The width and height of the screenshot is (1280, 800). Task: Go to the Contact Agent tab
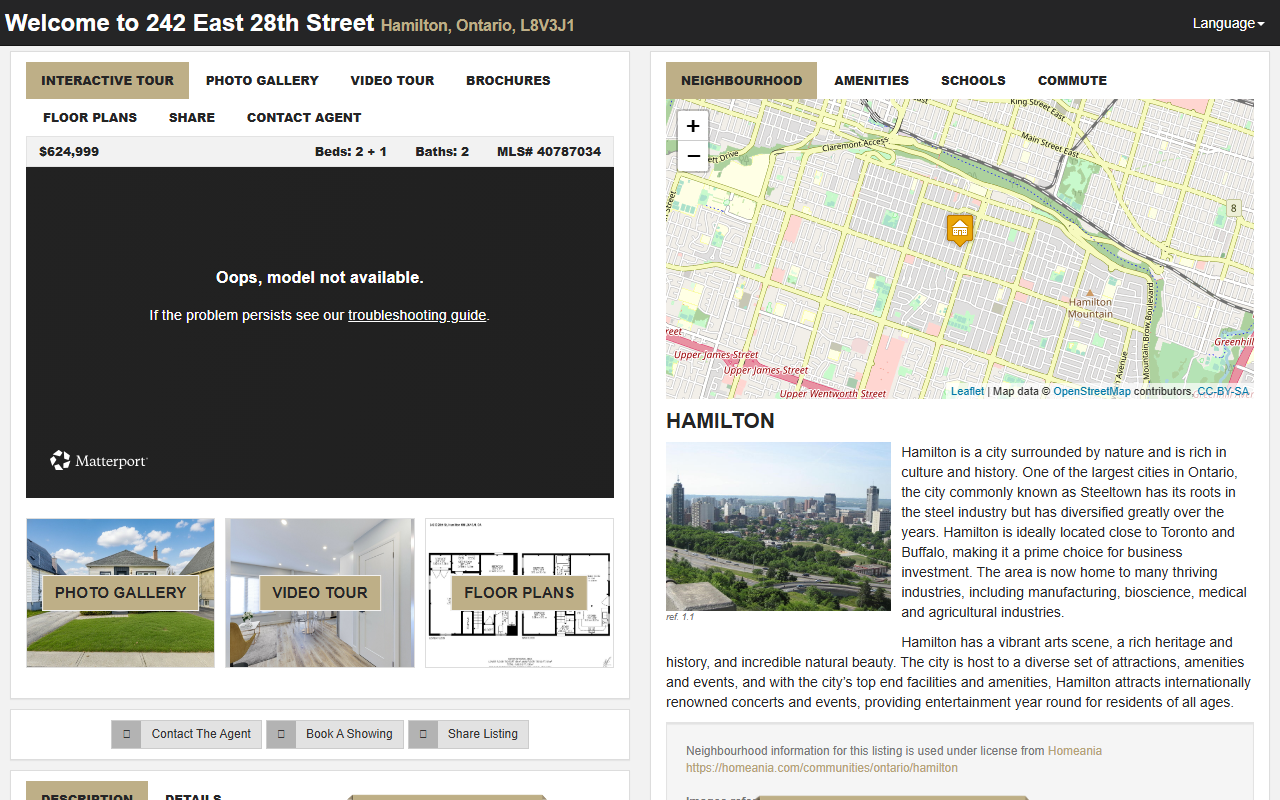304,117
